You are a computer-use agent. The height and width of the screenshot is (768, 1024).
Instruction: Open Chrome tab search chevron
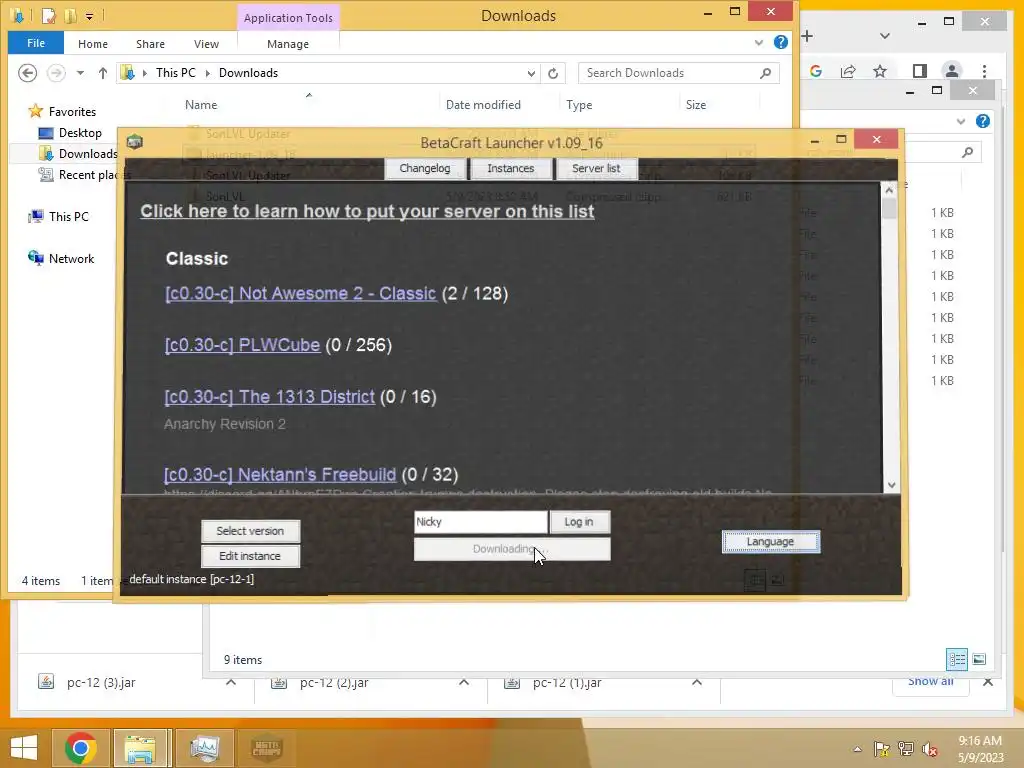(885, 36)
